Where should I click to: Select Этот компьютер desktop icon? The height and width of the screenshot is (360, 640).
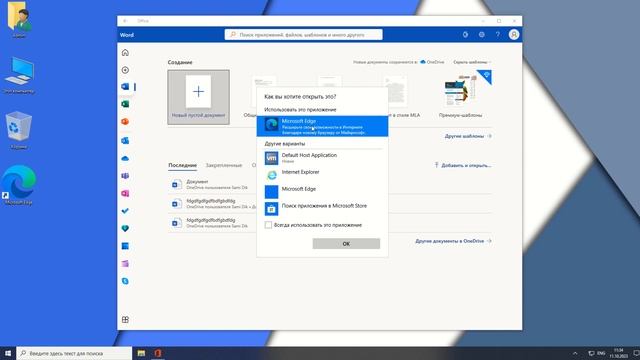click(x=18, y=75)
